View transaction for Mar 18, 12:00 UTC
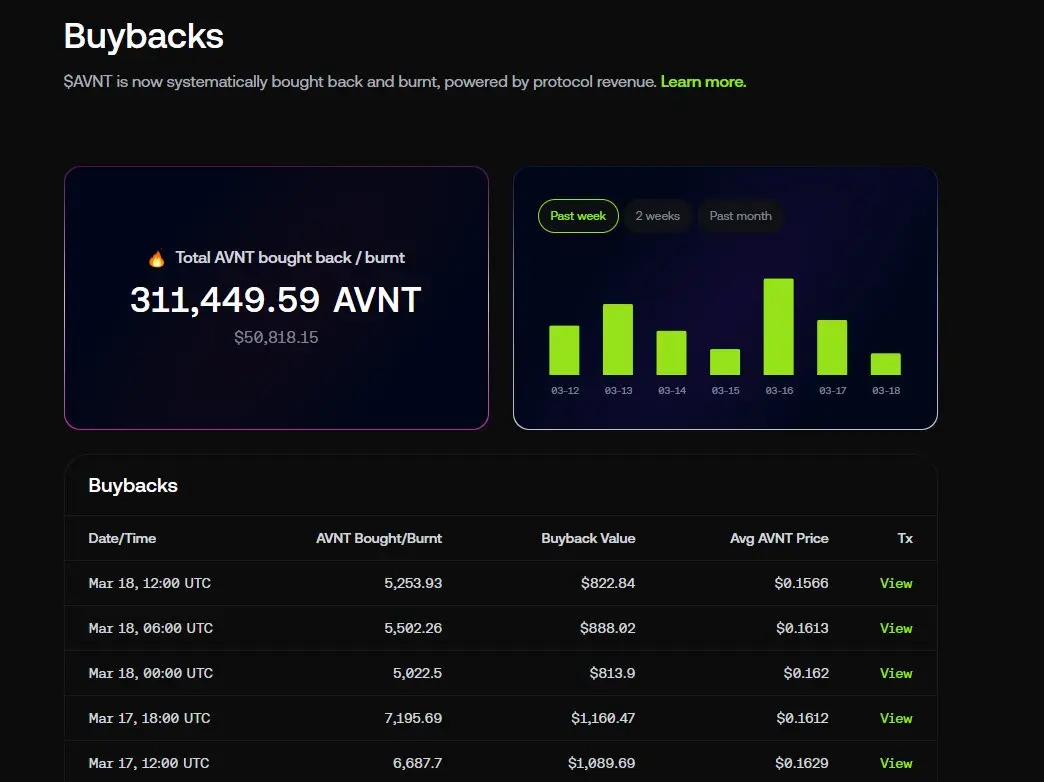The height and width of the screenshot is (782, 1044). [x=896, y=584]
